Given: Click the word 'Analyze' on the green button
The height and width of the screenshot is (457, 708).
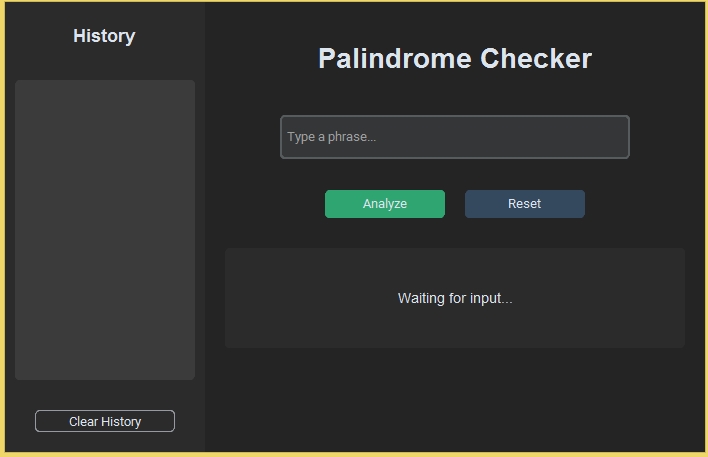Looking at the screenshot, I should click(385, 204).
